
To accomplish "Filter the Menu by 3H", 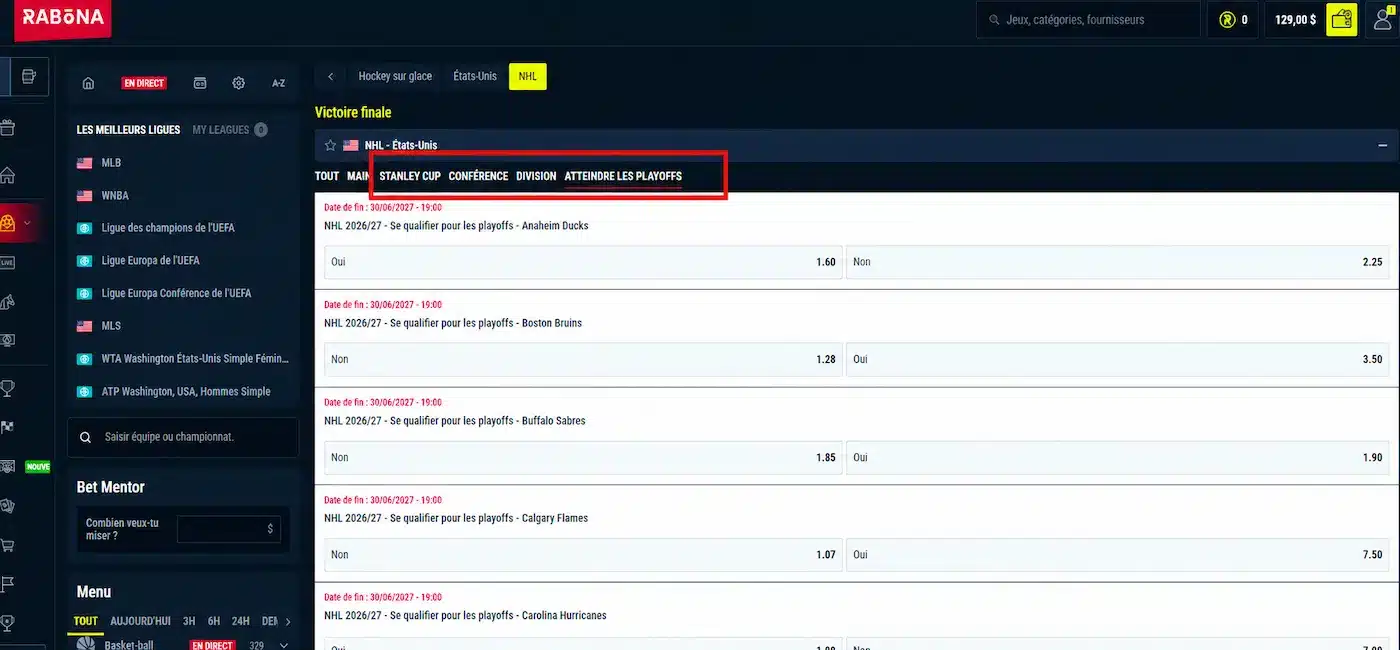I will (x=189, y=621).
